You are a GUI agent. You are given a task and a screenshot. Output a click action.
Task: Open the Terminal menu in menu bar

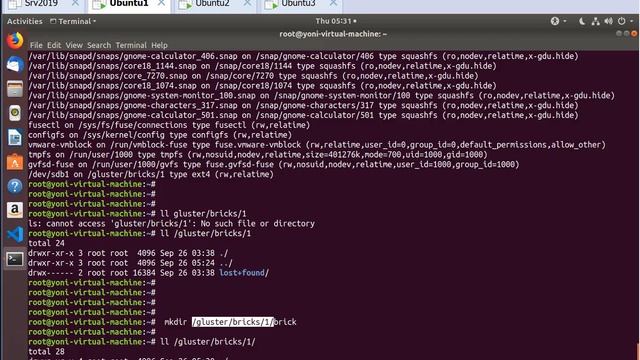point(131,45)
